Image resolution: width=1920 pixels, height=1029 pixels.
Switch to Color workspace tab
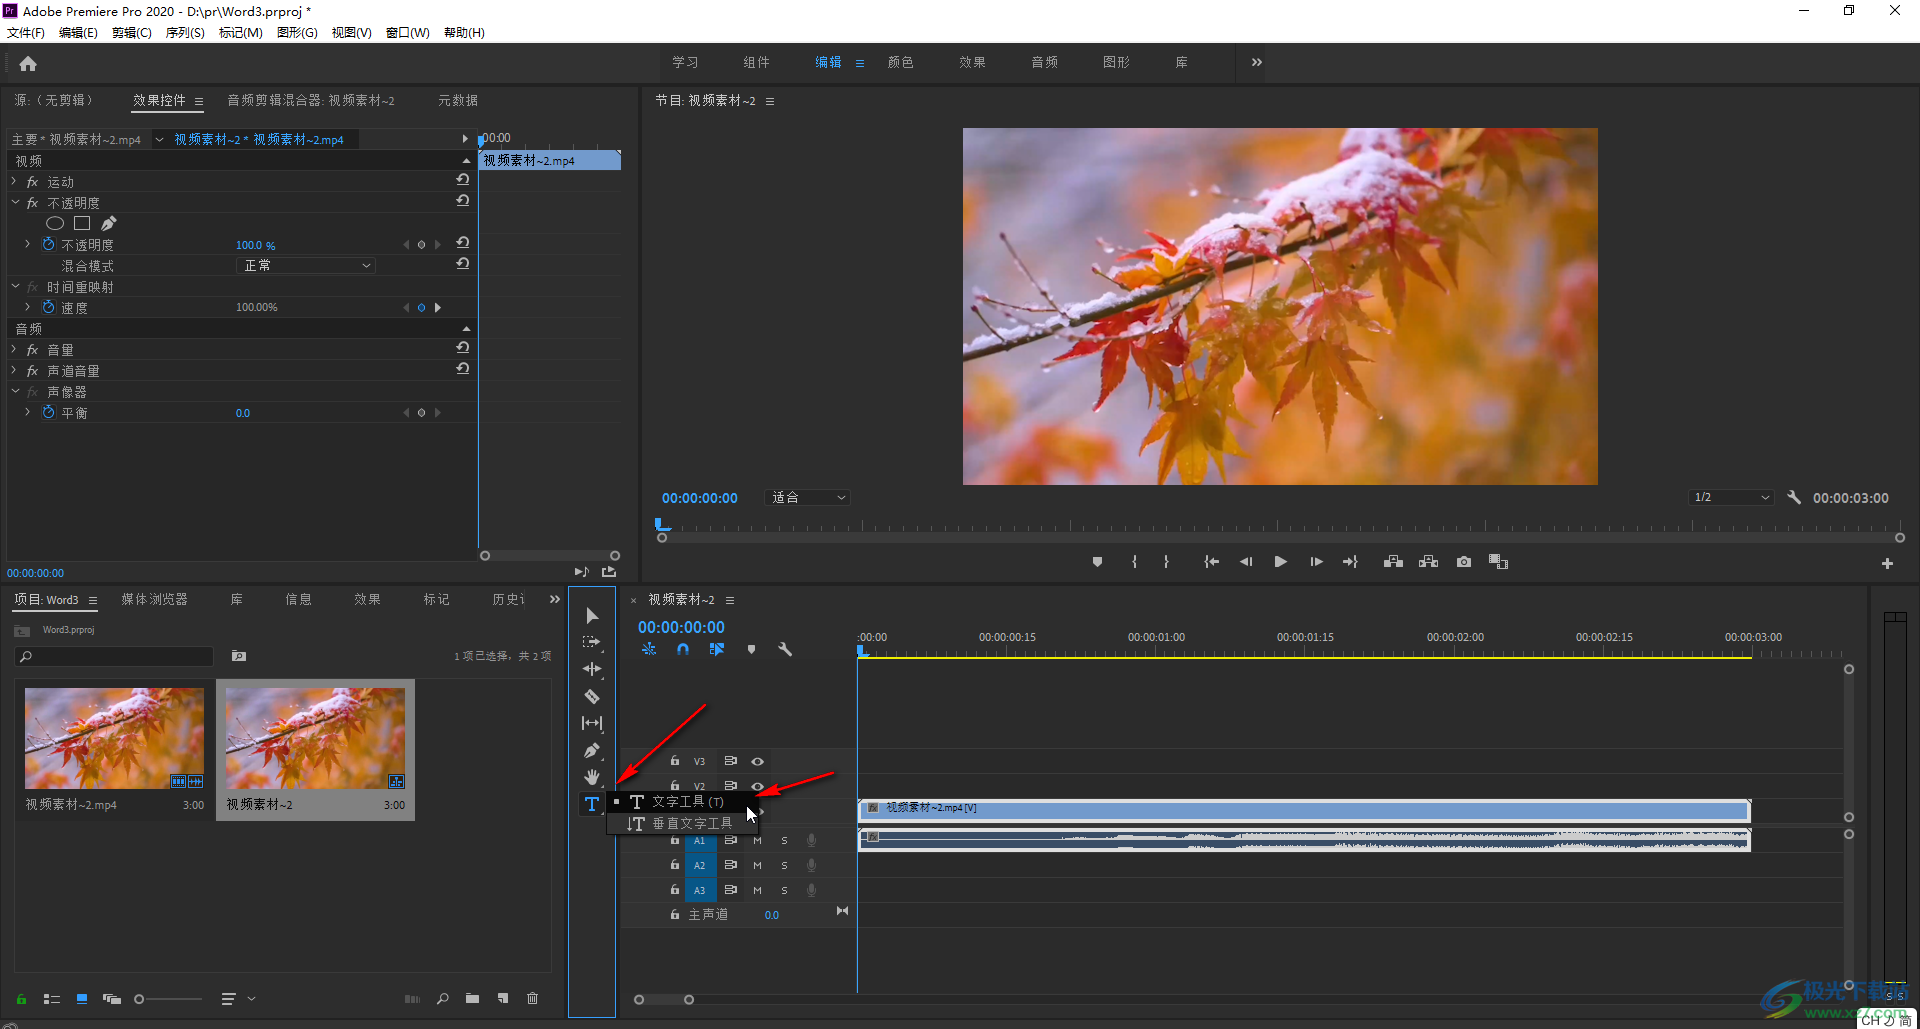pyautogui.click(x=901, y=62)
